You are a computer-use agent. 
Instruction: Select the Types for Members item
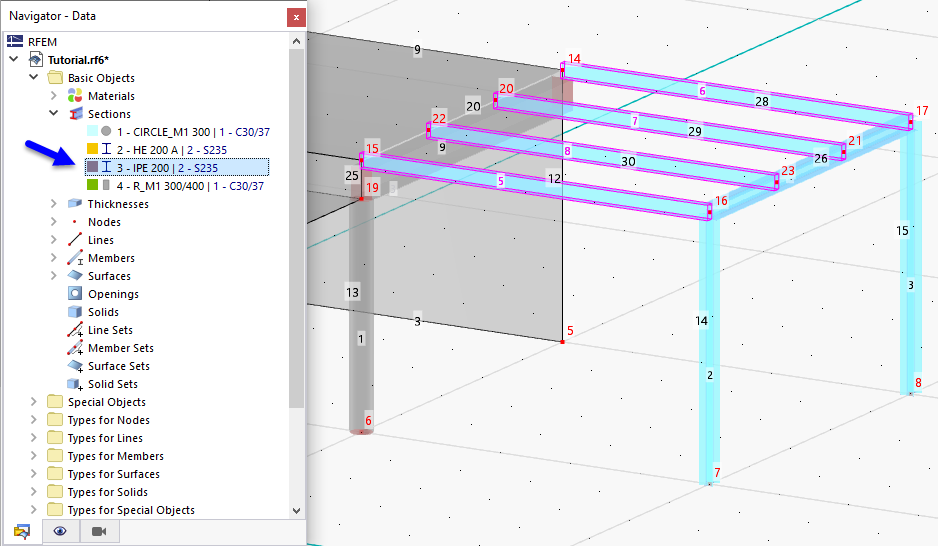(x=115, y=456)
